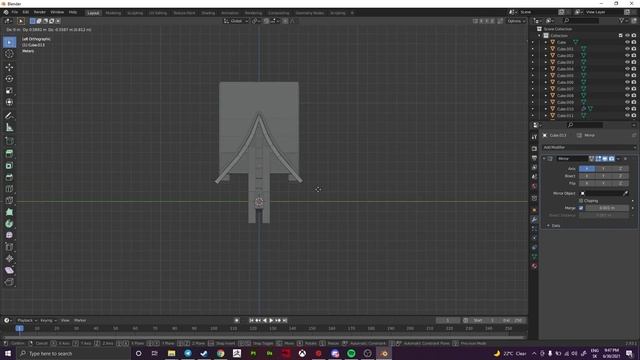
Task: Click the timeline Play button
Action: click(x=271, y=320)
